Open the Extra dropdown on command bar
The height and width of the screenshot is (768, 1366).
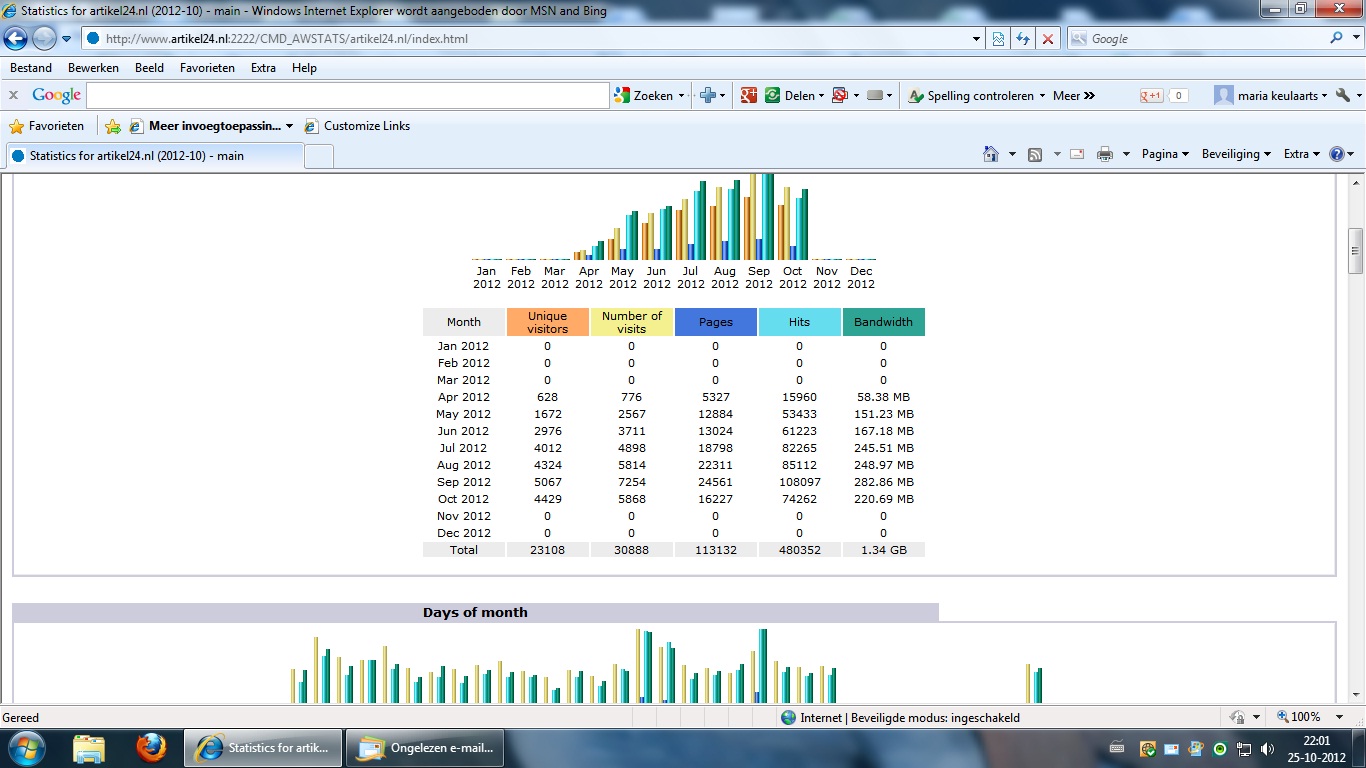(1302, 154)
